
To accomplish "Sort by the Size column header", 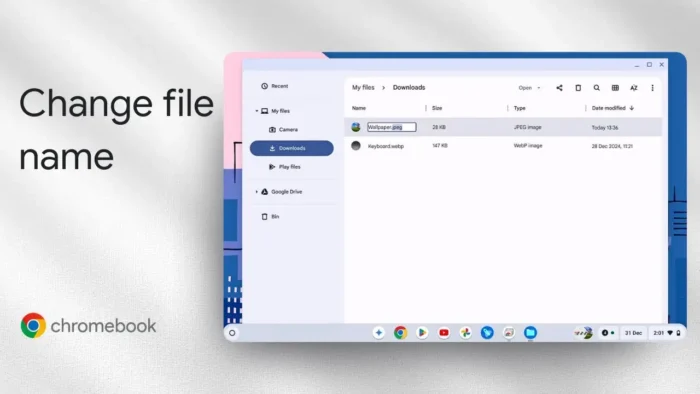I will pyautogui.click(x=437, y=108).
